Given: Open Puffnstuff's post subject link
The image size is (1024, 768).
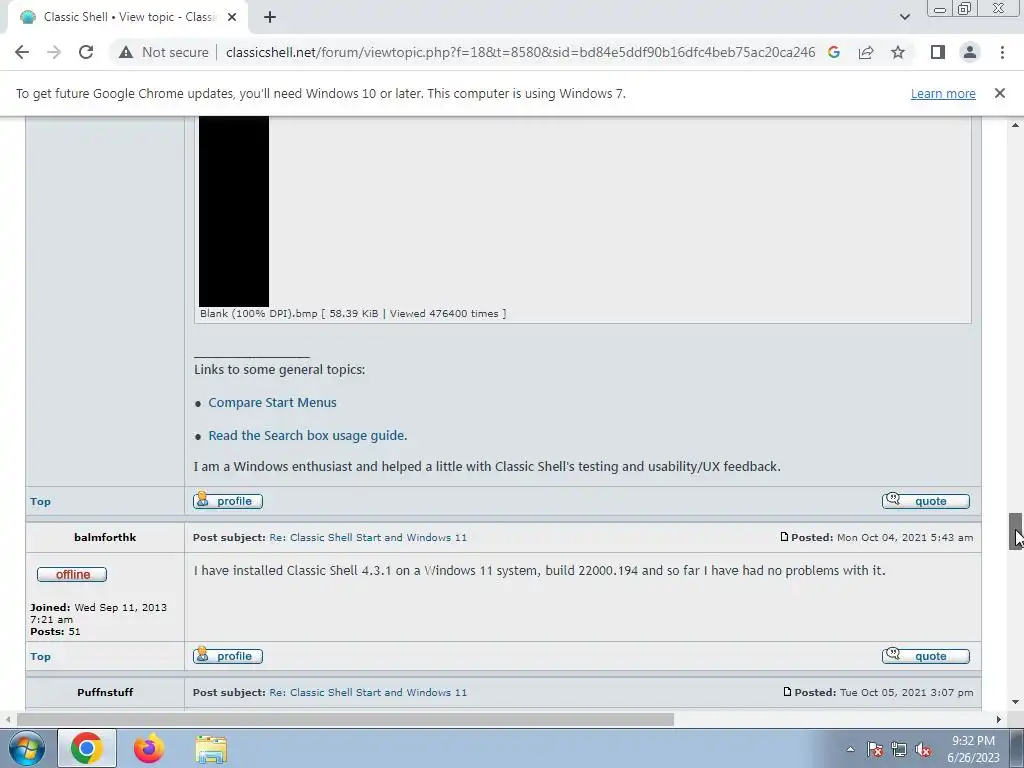Looking at the screenshot, I should (368, 692).
